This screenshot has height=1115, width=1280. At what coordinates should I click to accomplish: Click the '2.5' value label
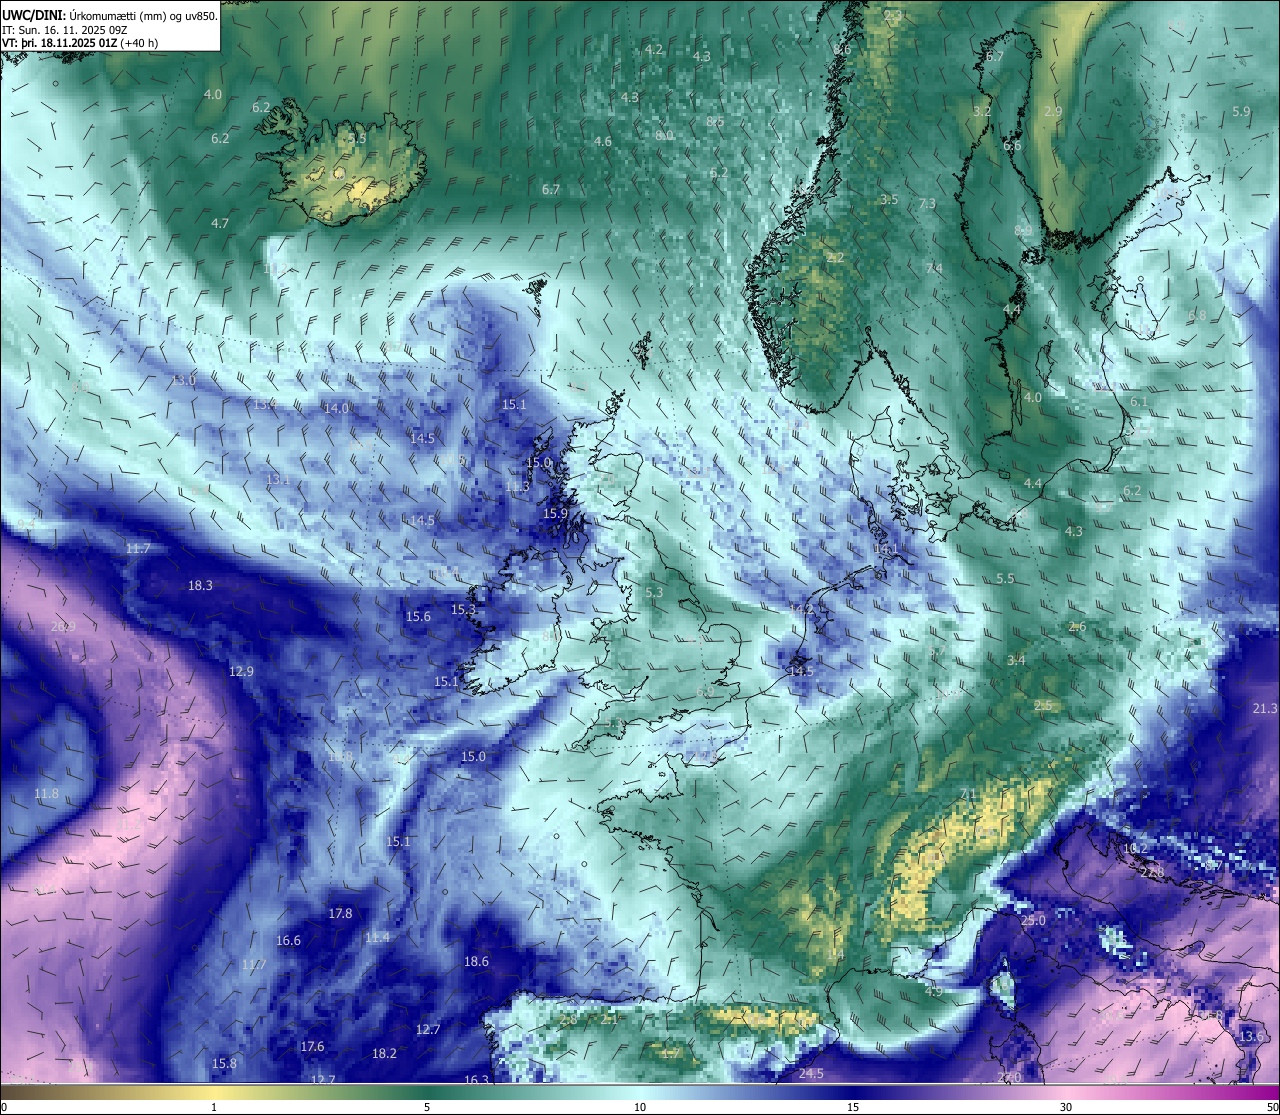pyautogui.click(x=1043, y=706)
